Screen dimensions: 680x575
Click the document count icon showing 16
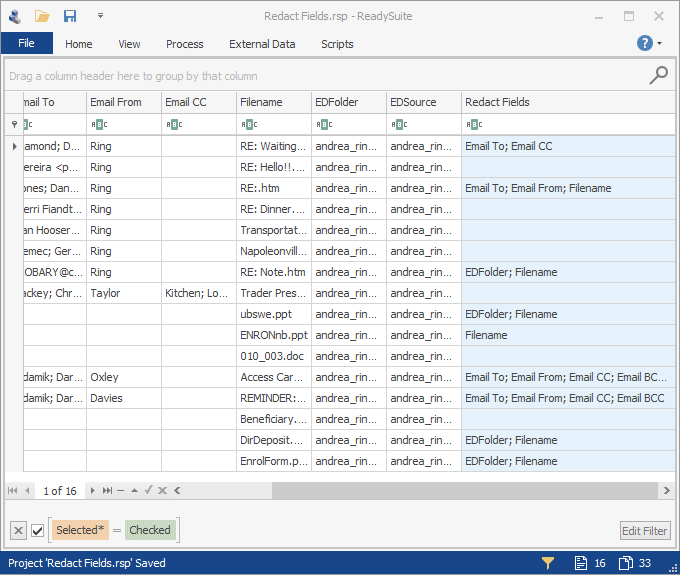(x=579, y=563)
